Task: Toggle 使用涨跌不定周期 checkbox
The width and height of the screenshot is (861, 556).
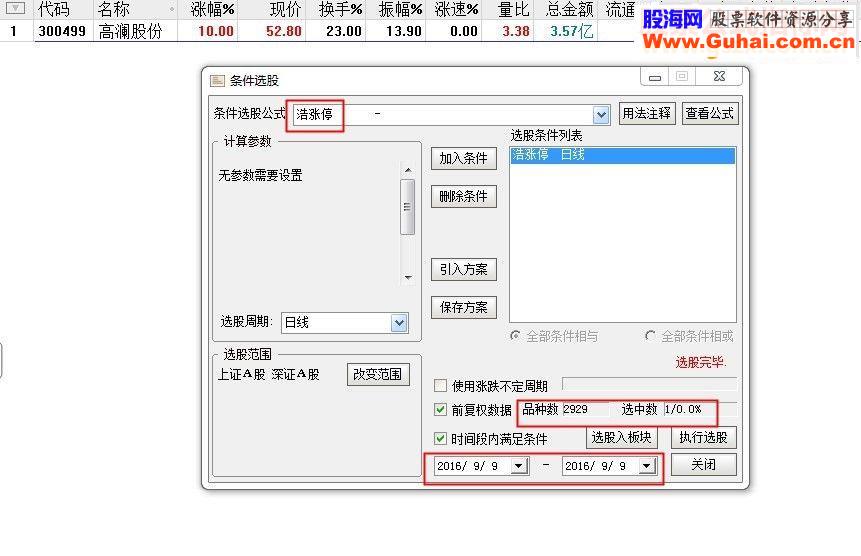Action: pyautogui.click(x=440, y=386)
